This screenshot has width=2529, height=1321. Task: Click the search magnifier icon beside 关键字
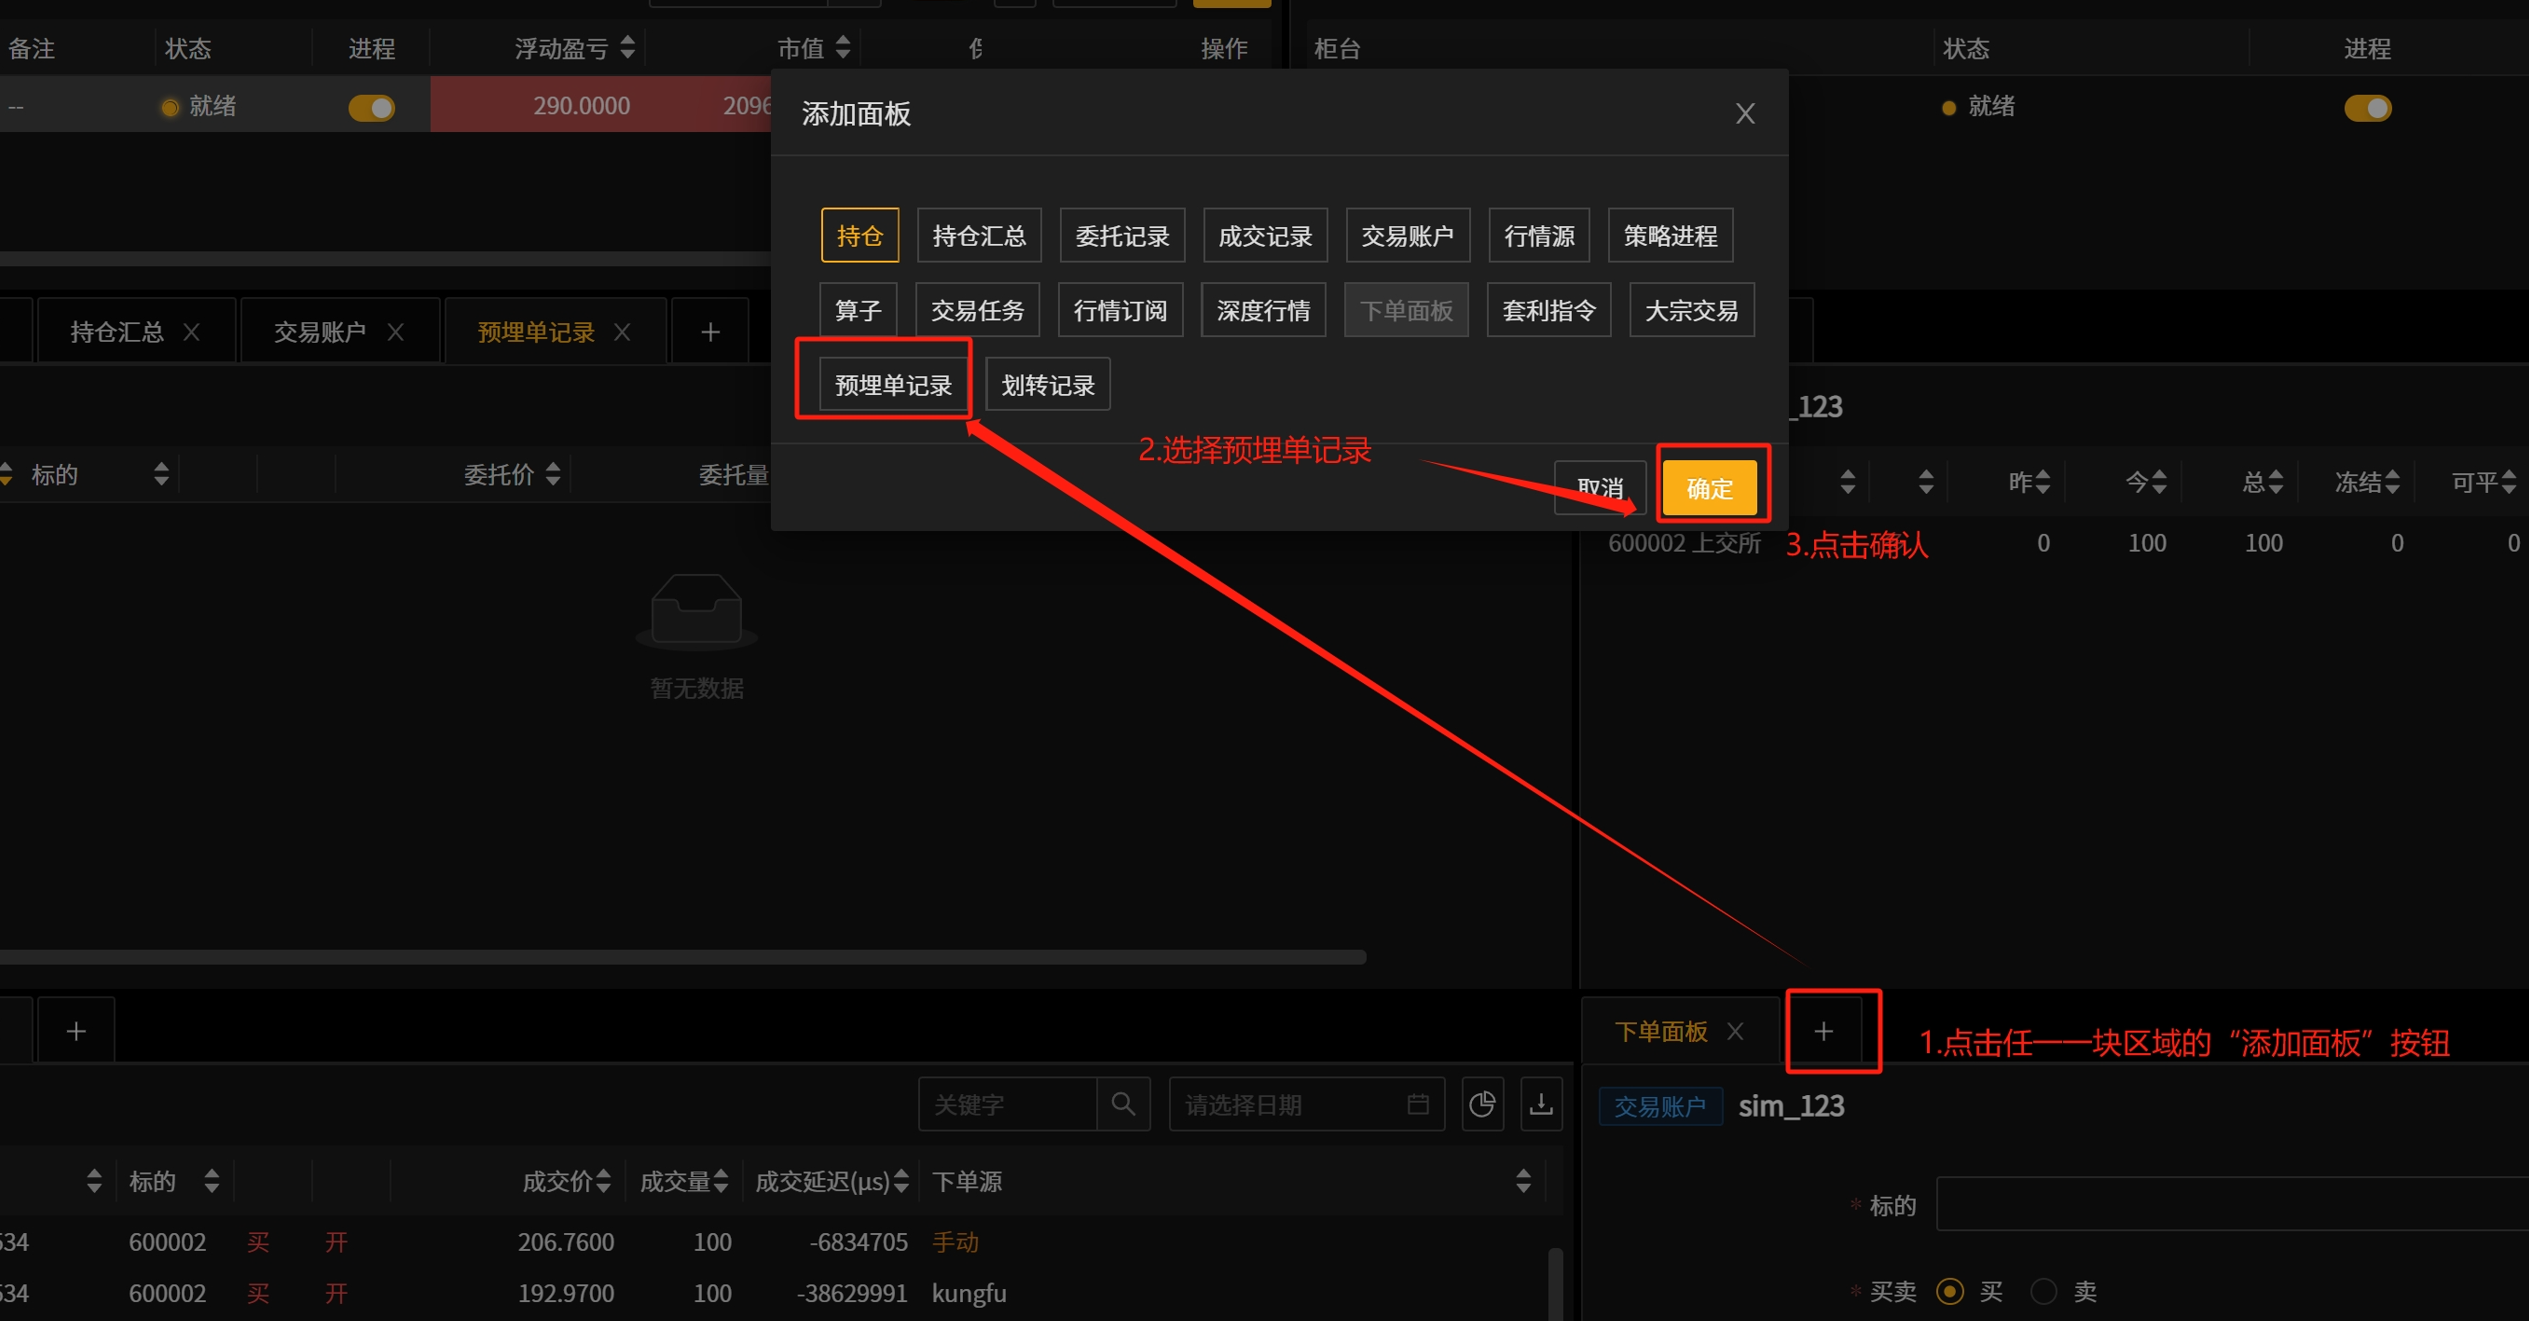1123,1103
